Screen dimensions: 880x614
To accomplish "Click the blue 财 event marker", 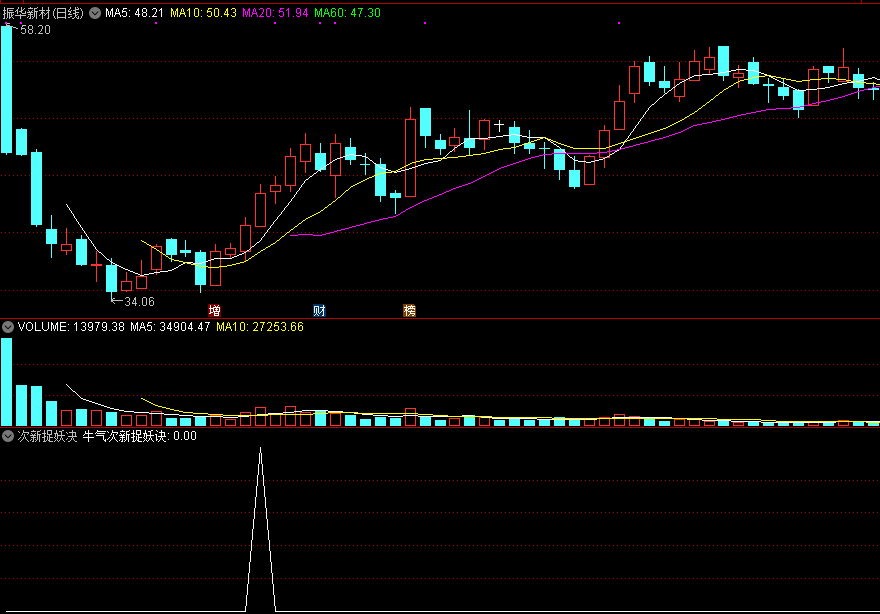I will click(319, 310).
